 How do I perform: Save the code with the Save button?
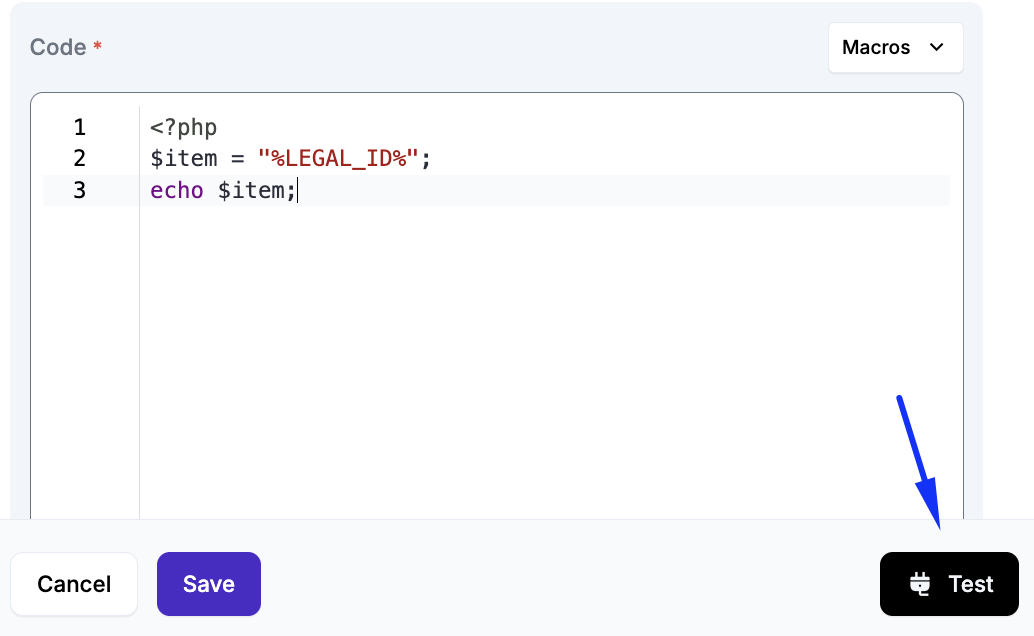[x=208, y=584]
